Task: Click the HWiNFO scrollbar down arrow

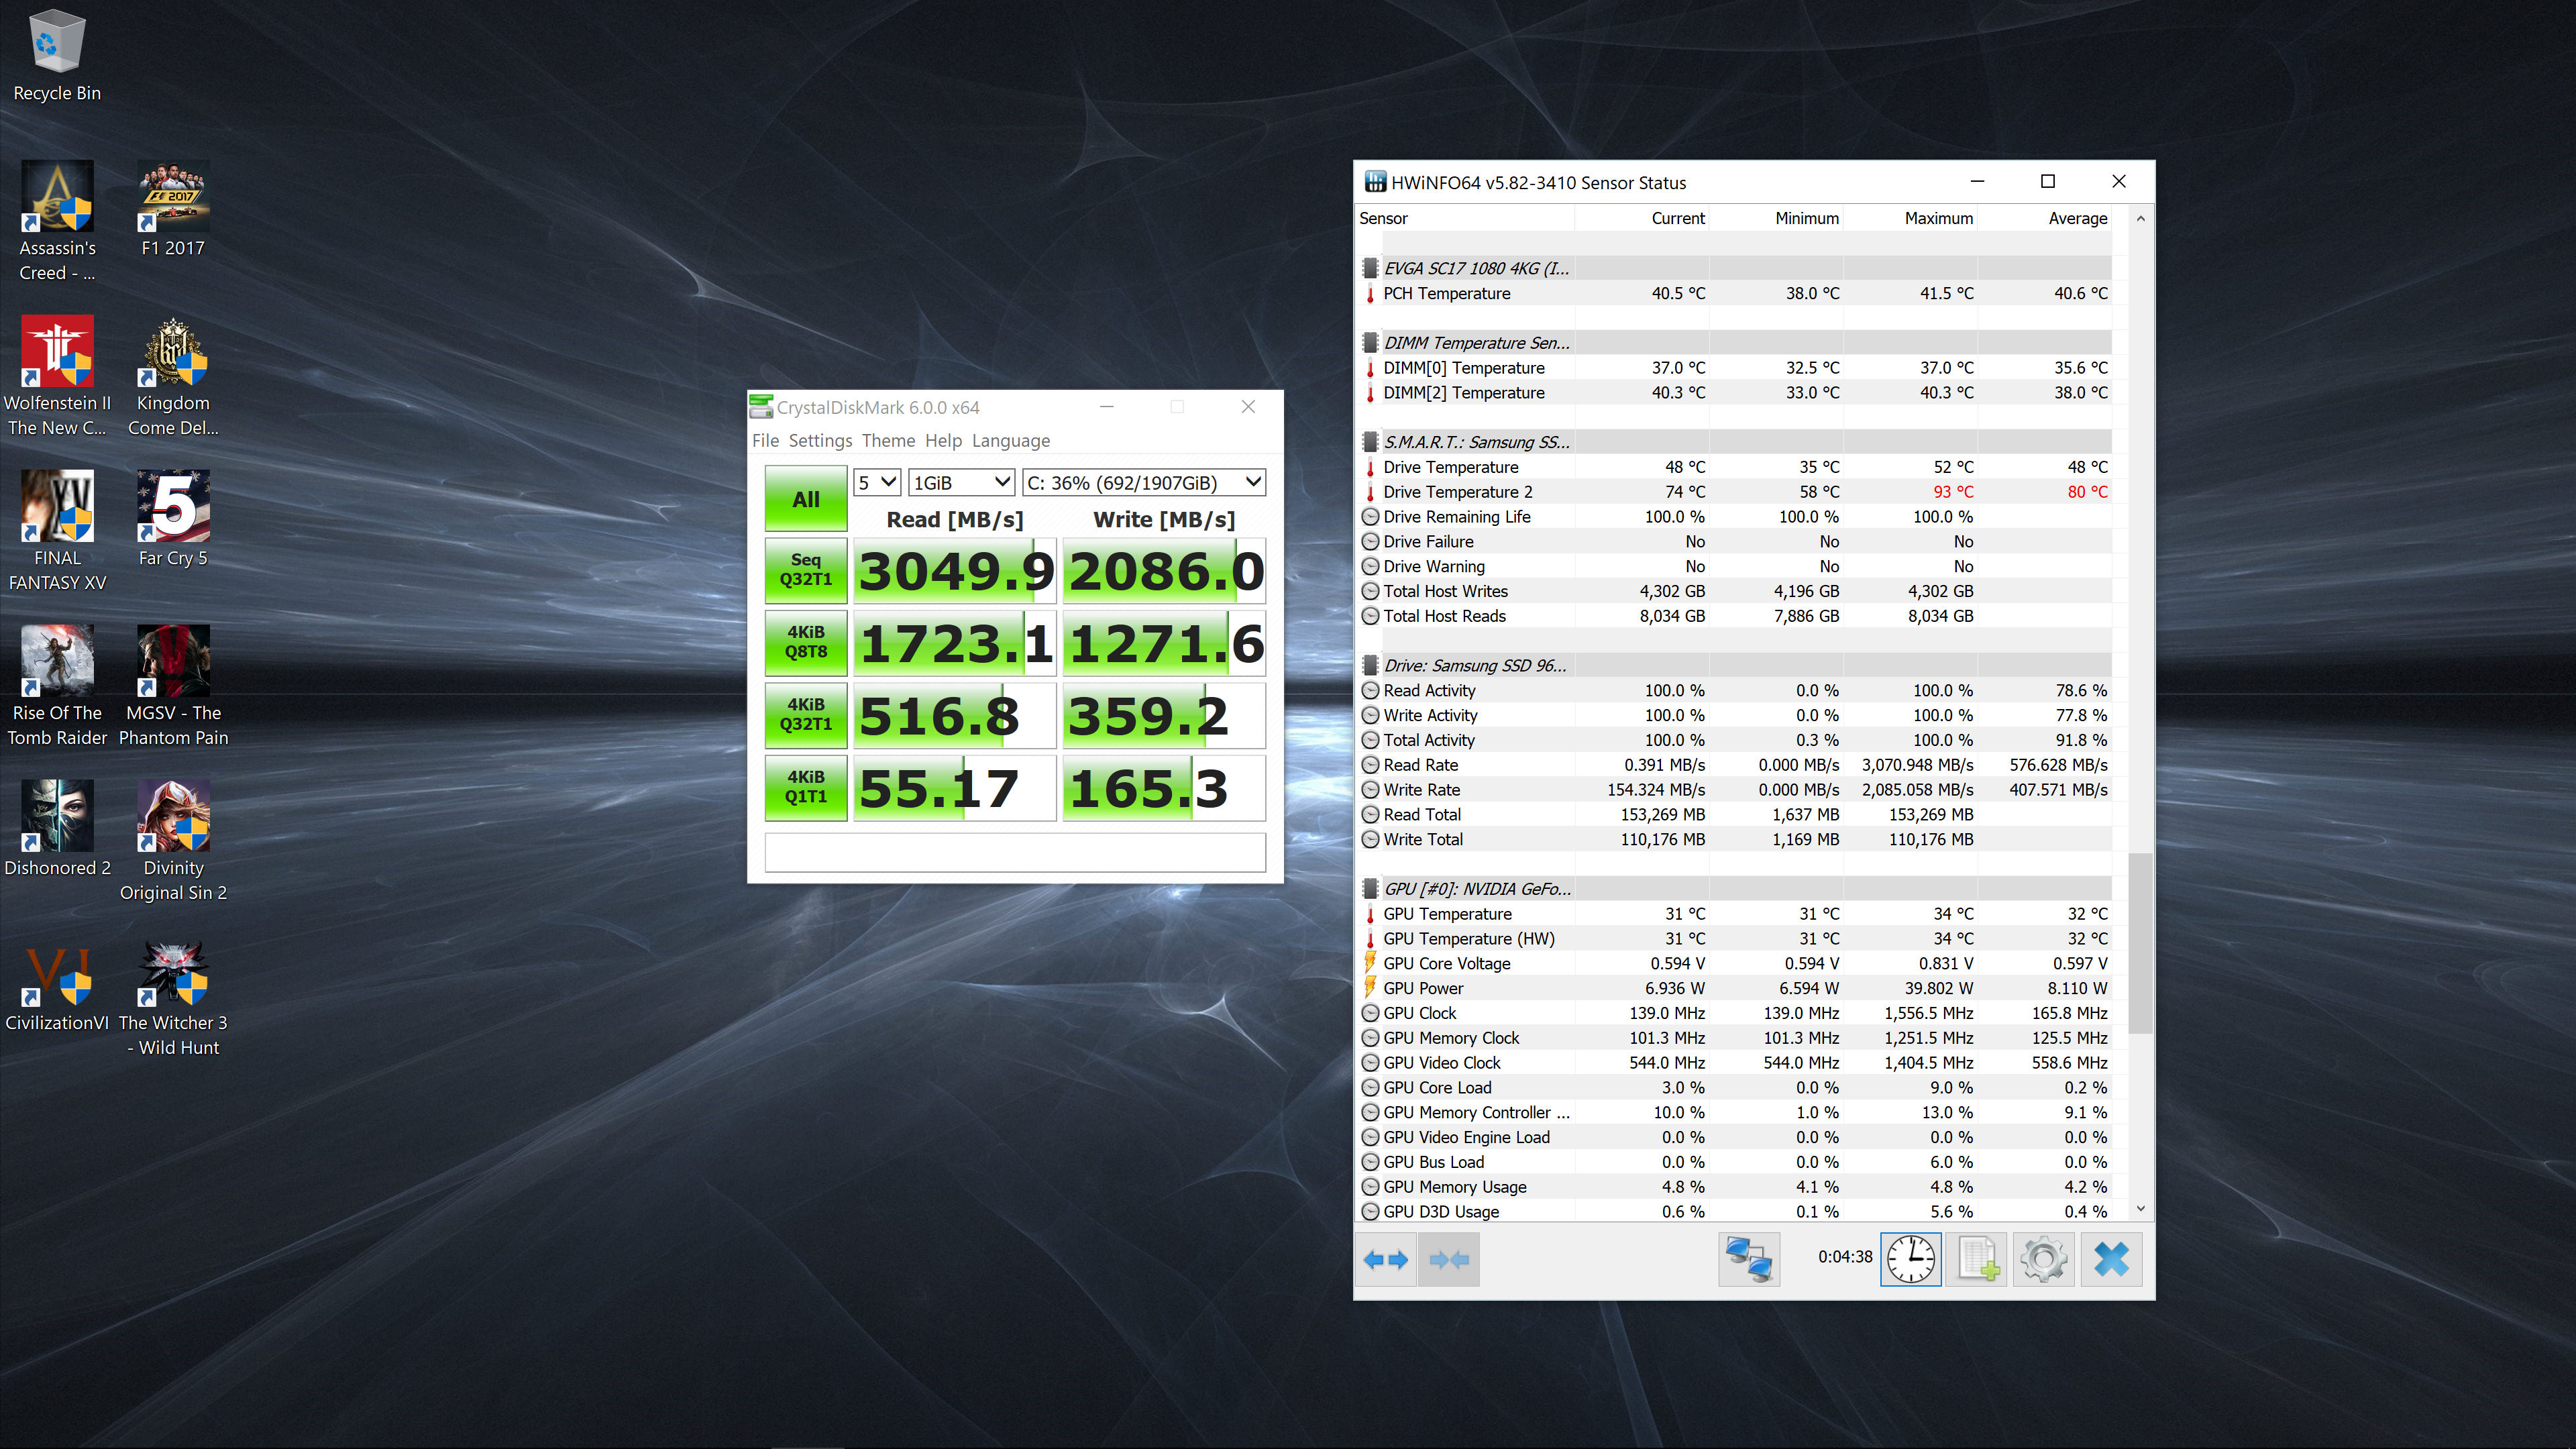Action: 2140,1209
